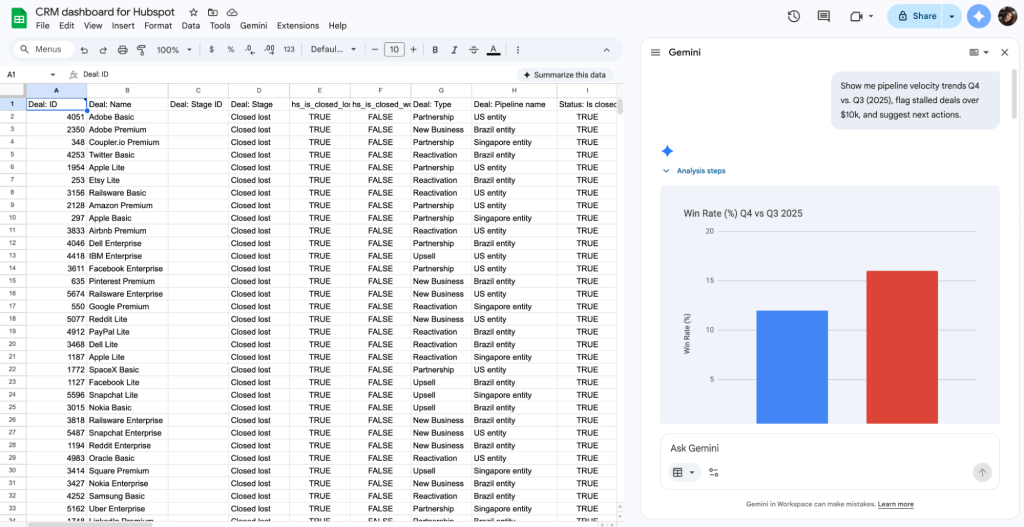Screen dimensions: 1024x527
Task: Click the Gemini prompt settings sliders icon
Action: 714,472
